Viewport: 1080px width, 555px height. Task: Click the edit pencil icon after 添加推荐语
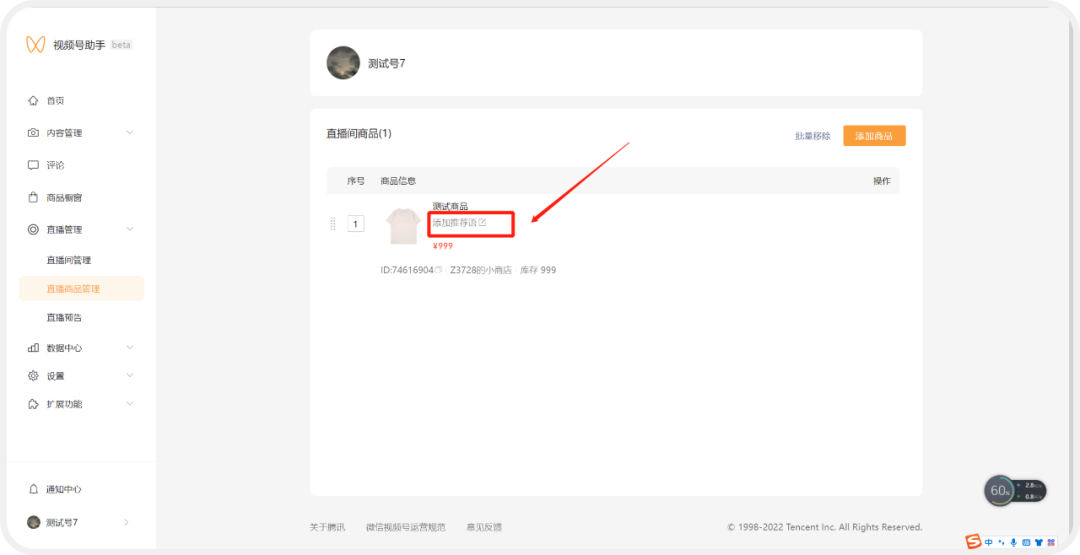point(482,222)
